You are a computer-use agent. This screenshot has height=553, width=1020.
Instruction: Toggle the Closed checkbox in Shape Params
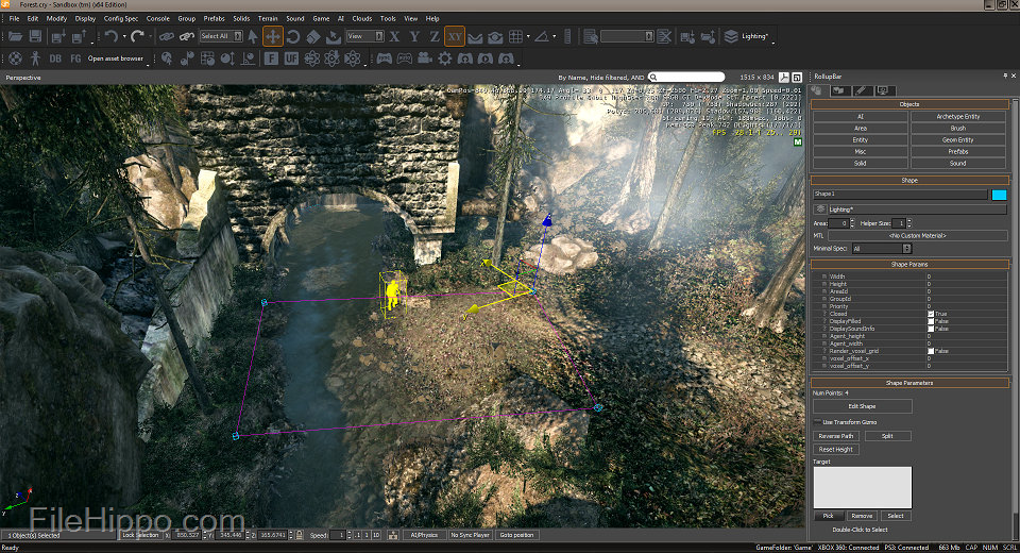point(931,313)
